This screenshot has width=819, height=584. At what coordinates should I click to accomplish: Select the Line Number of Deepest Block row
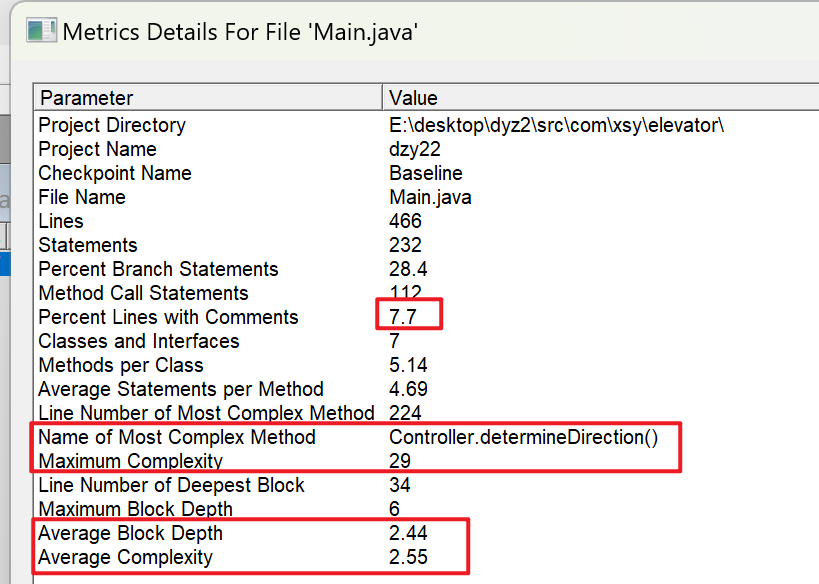click(427, 485)
